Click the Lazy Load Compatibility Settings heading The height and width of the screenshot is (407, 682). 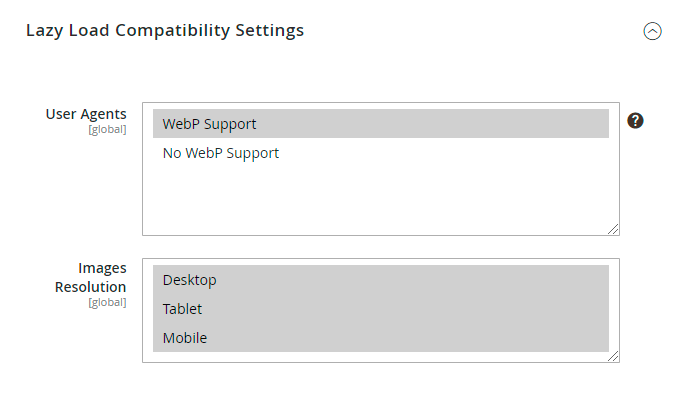click(164, 30)
